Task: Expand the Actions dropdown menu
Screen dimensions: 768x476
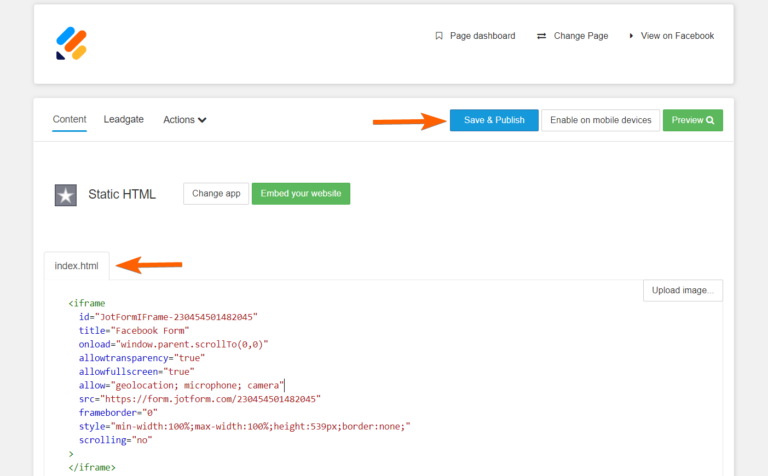Action: [185, 120]
